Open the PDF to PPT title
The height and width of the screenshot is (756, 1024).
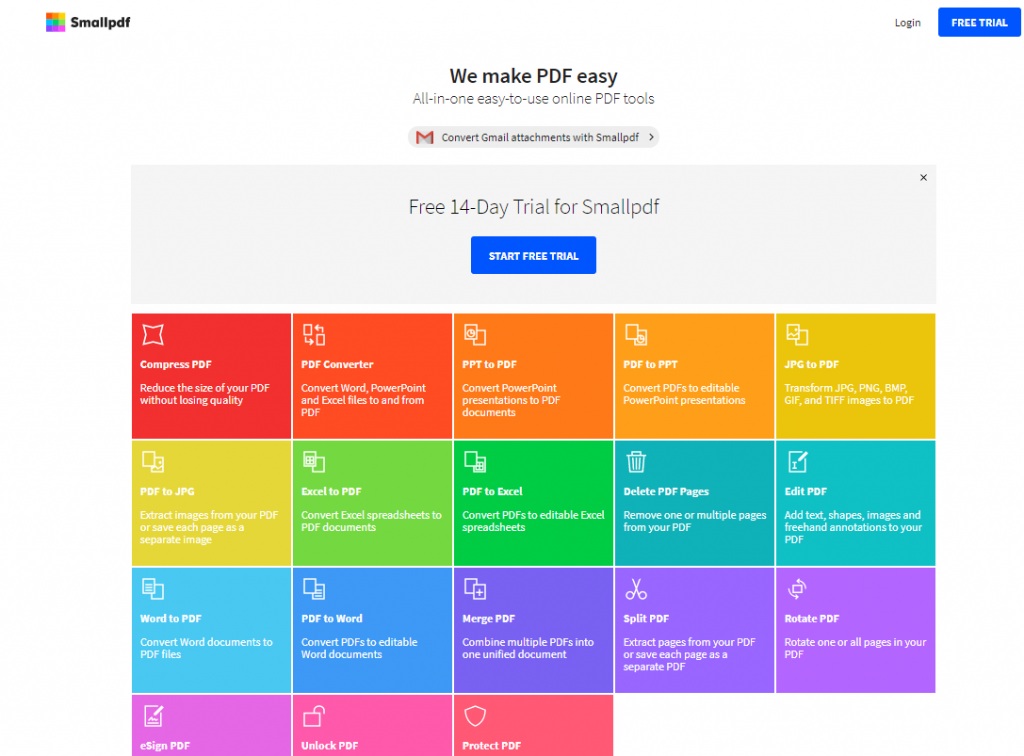[650, 364]
